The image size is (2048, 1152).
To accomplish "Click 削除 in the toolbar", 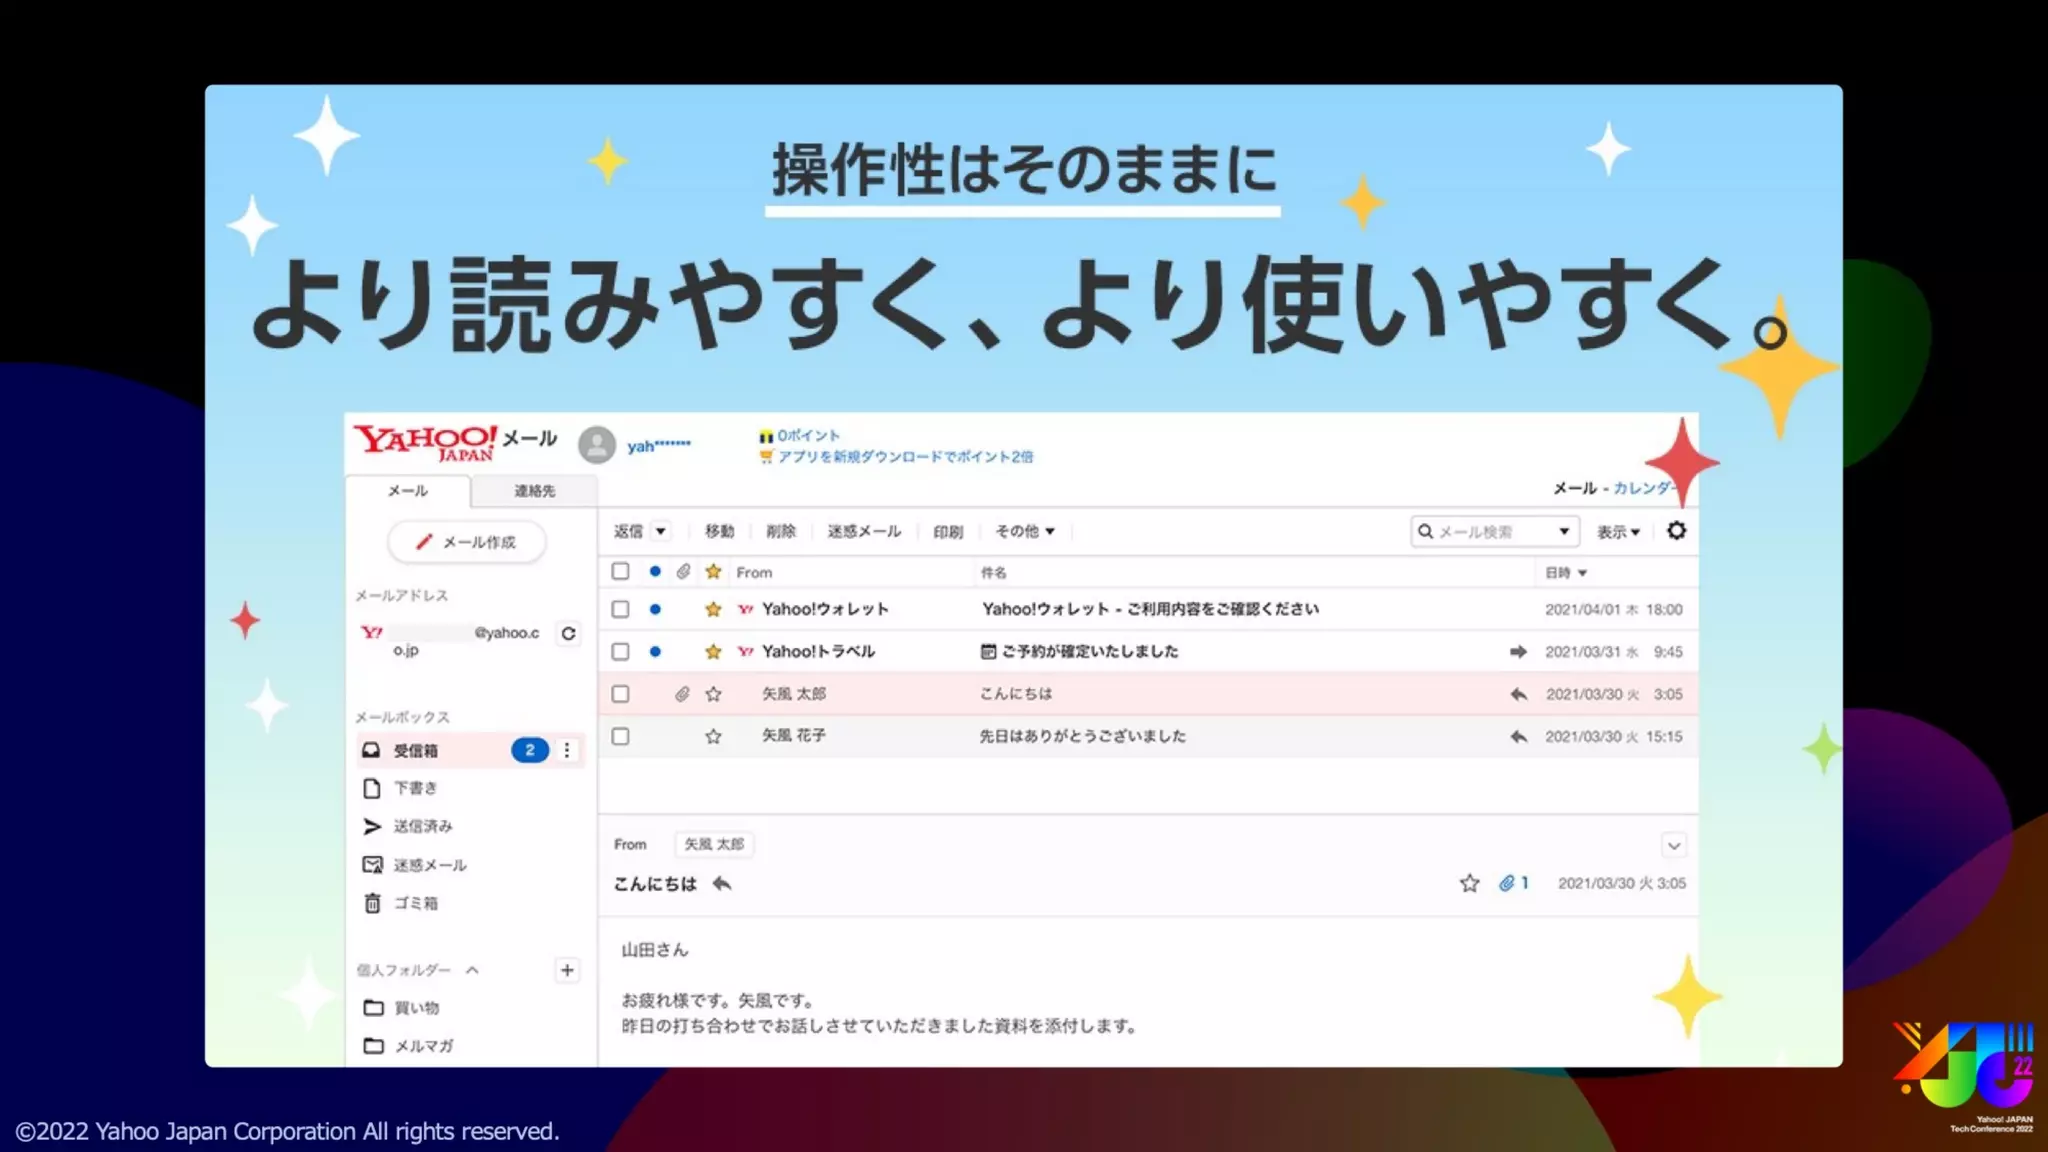I will click(781, 531).
